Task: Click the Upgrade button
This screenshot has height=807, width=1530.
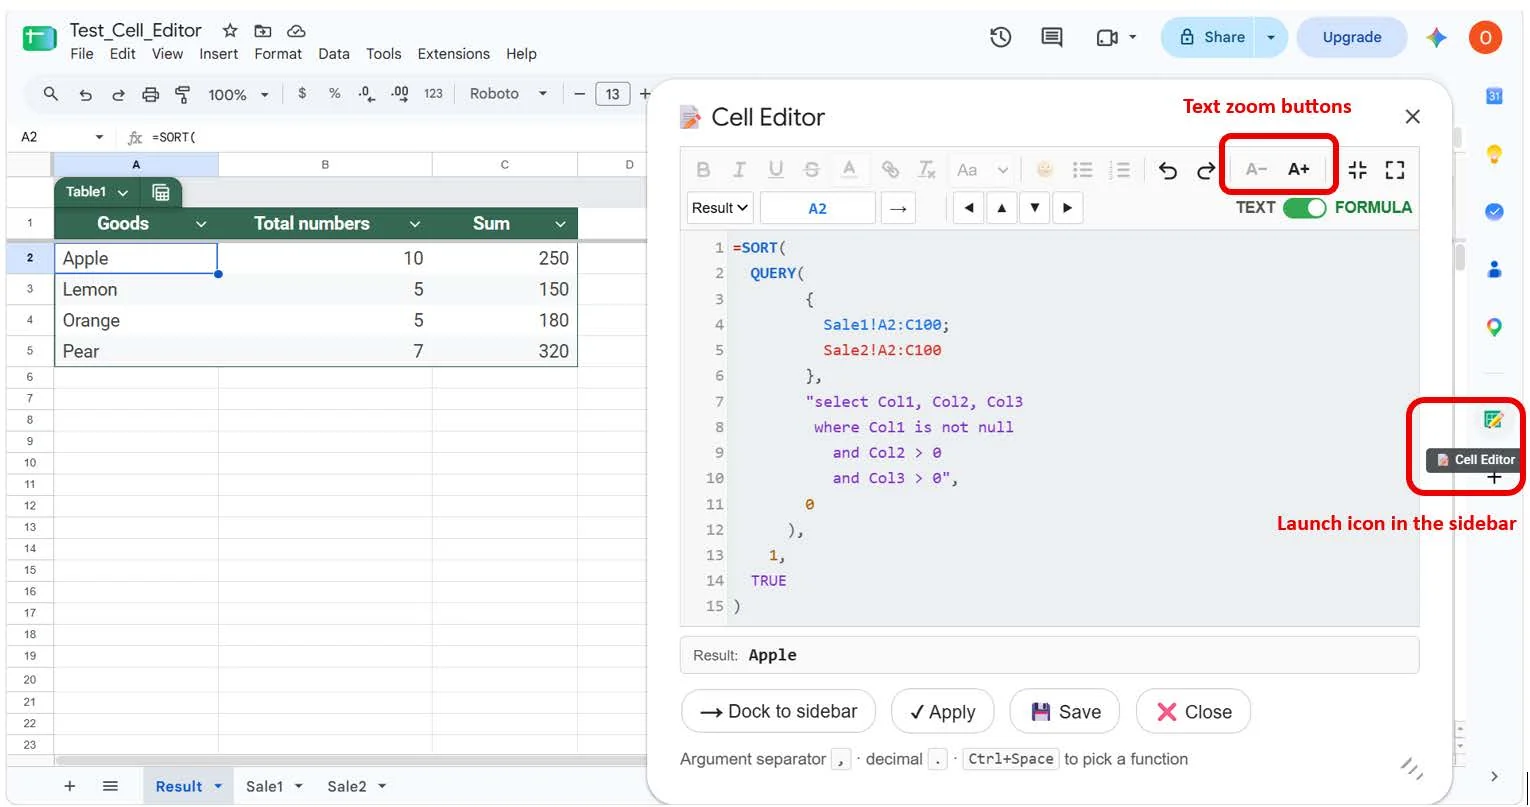Action: coord(1352,37)
